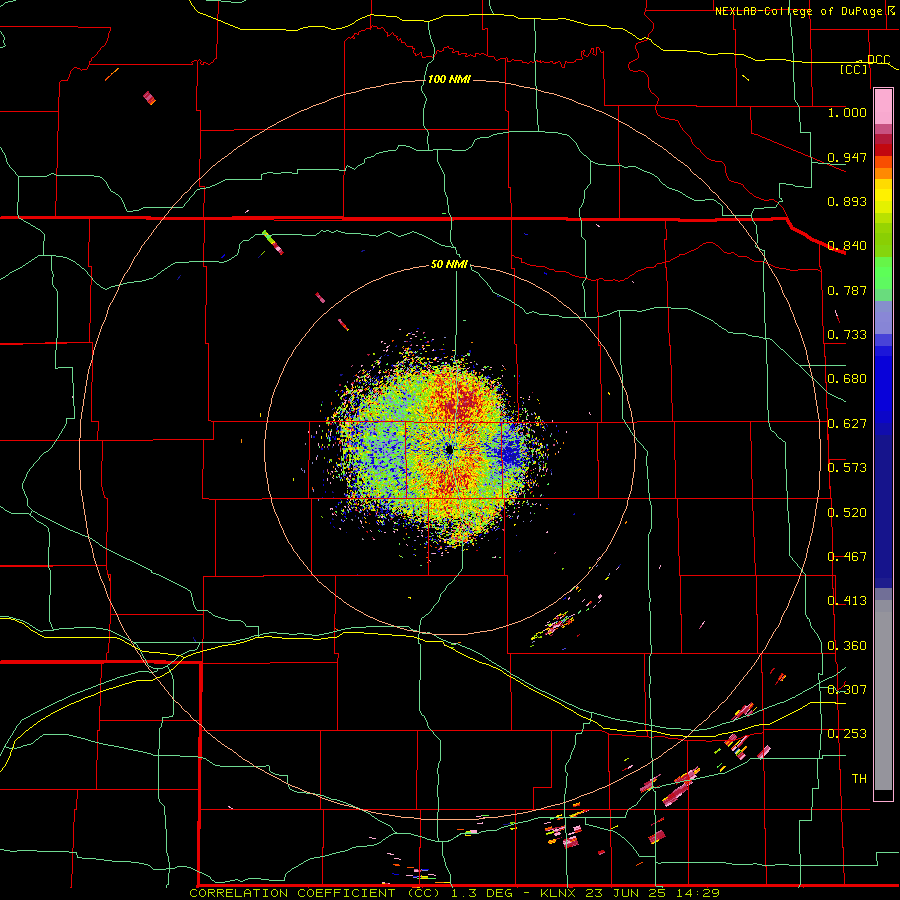This screenshot has height=900, width=900.
Task: Click the NEXLAB-College of DuPage title text
Action: coord(799,11)
